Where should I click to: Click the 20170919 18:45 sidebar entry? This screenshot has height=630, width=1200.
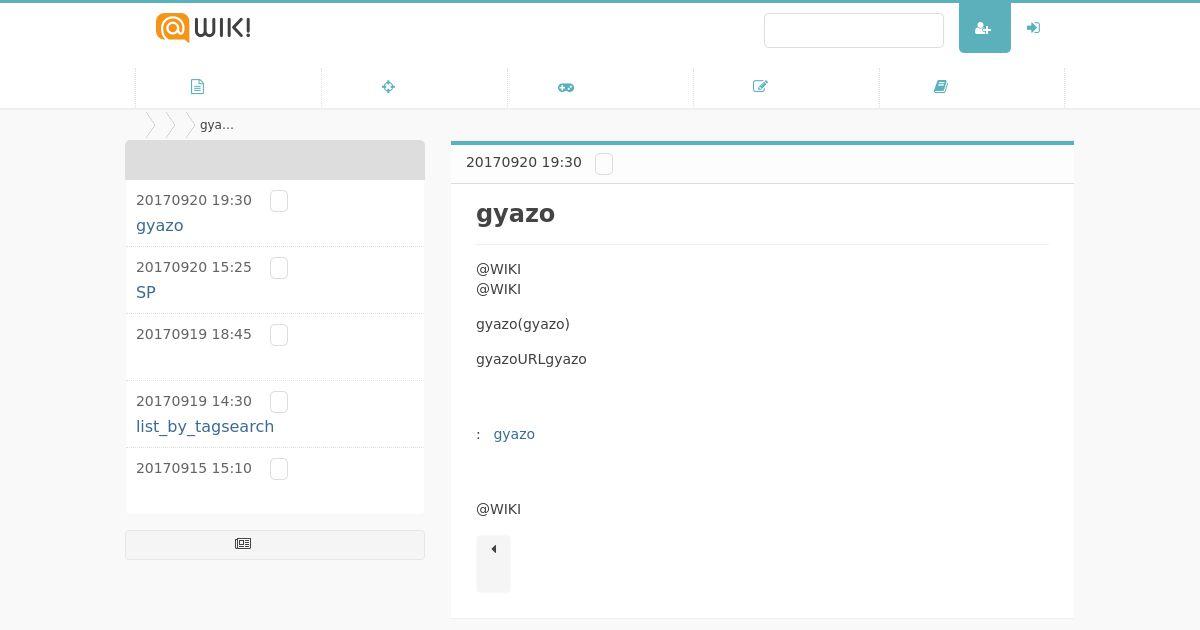coord(275,347)
